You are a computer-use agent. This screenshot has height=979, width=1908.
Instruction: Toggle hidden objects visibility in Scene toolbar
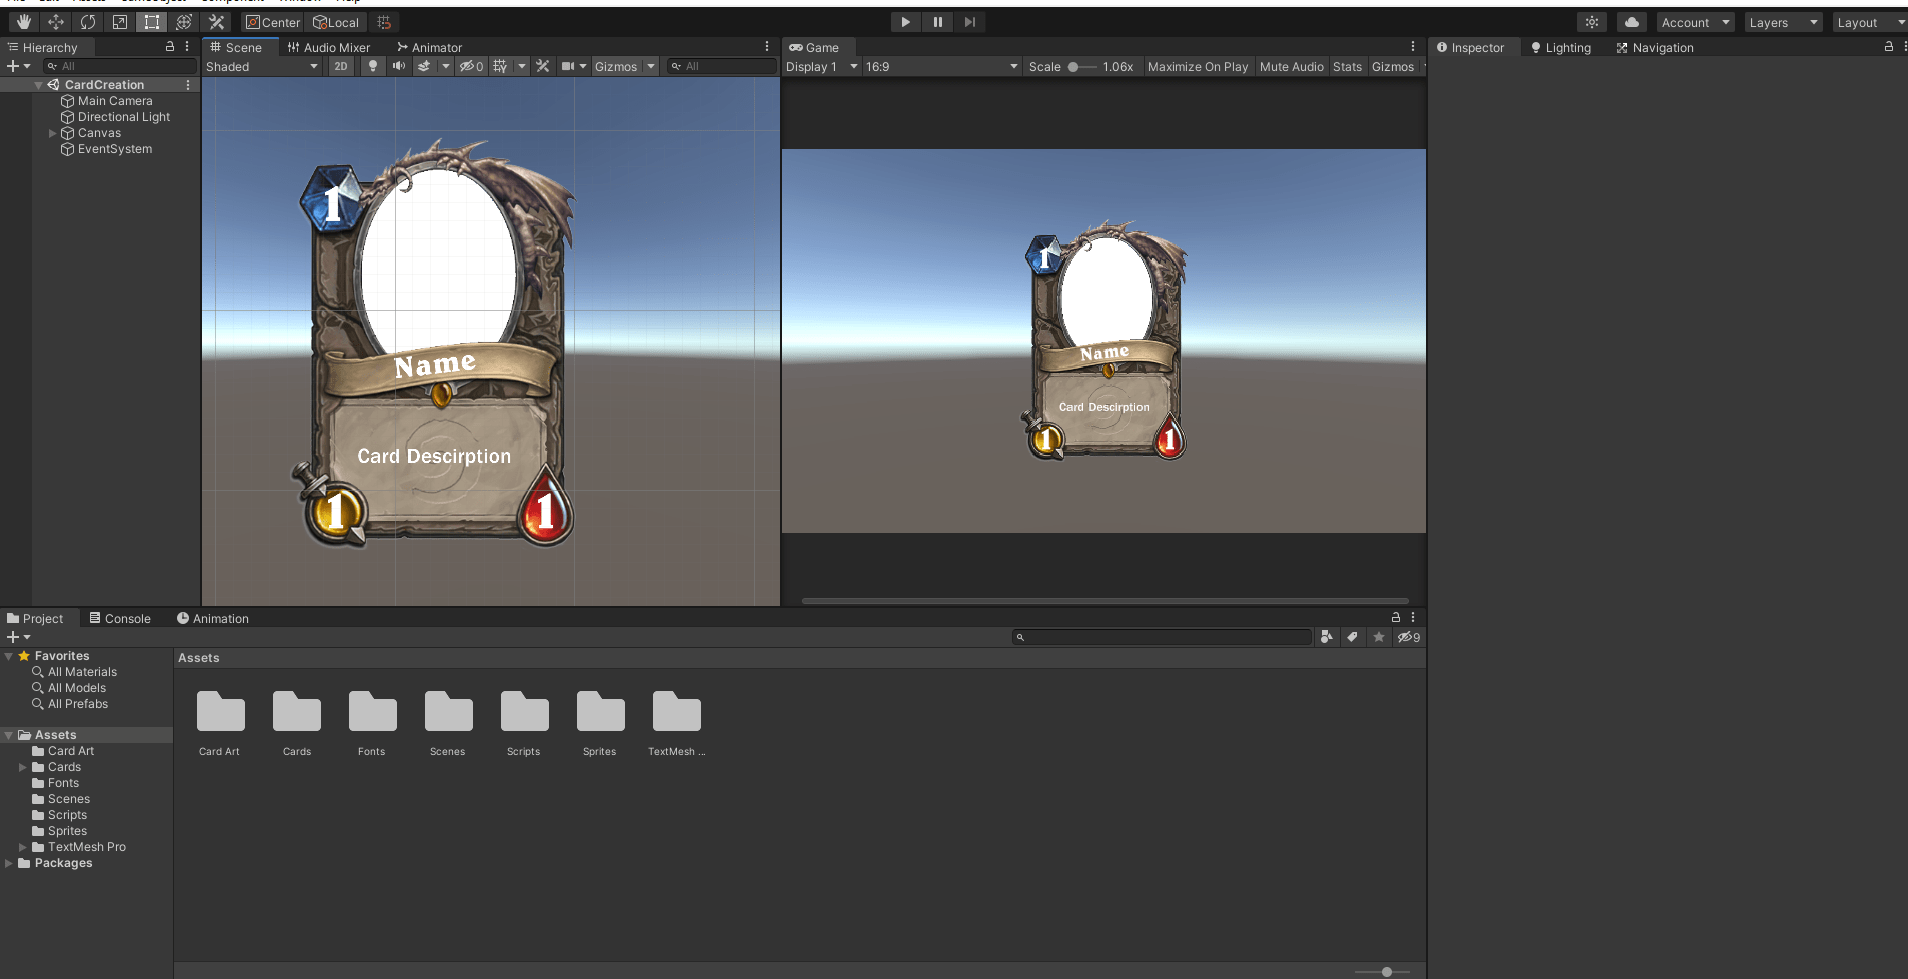[471, 66]
